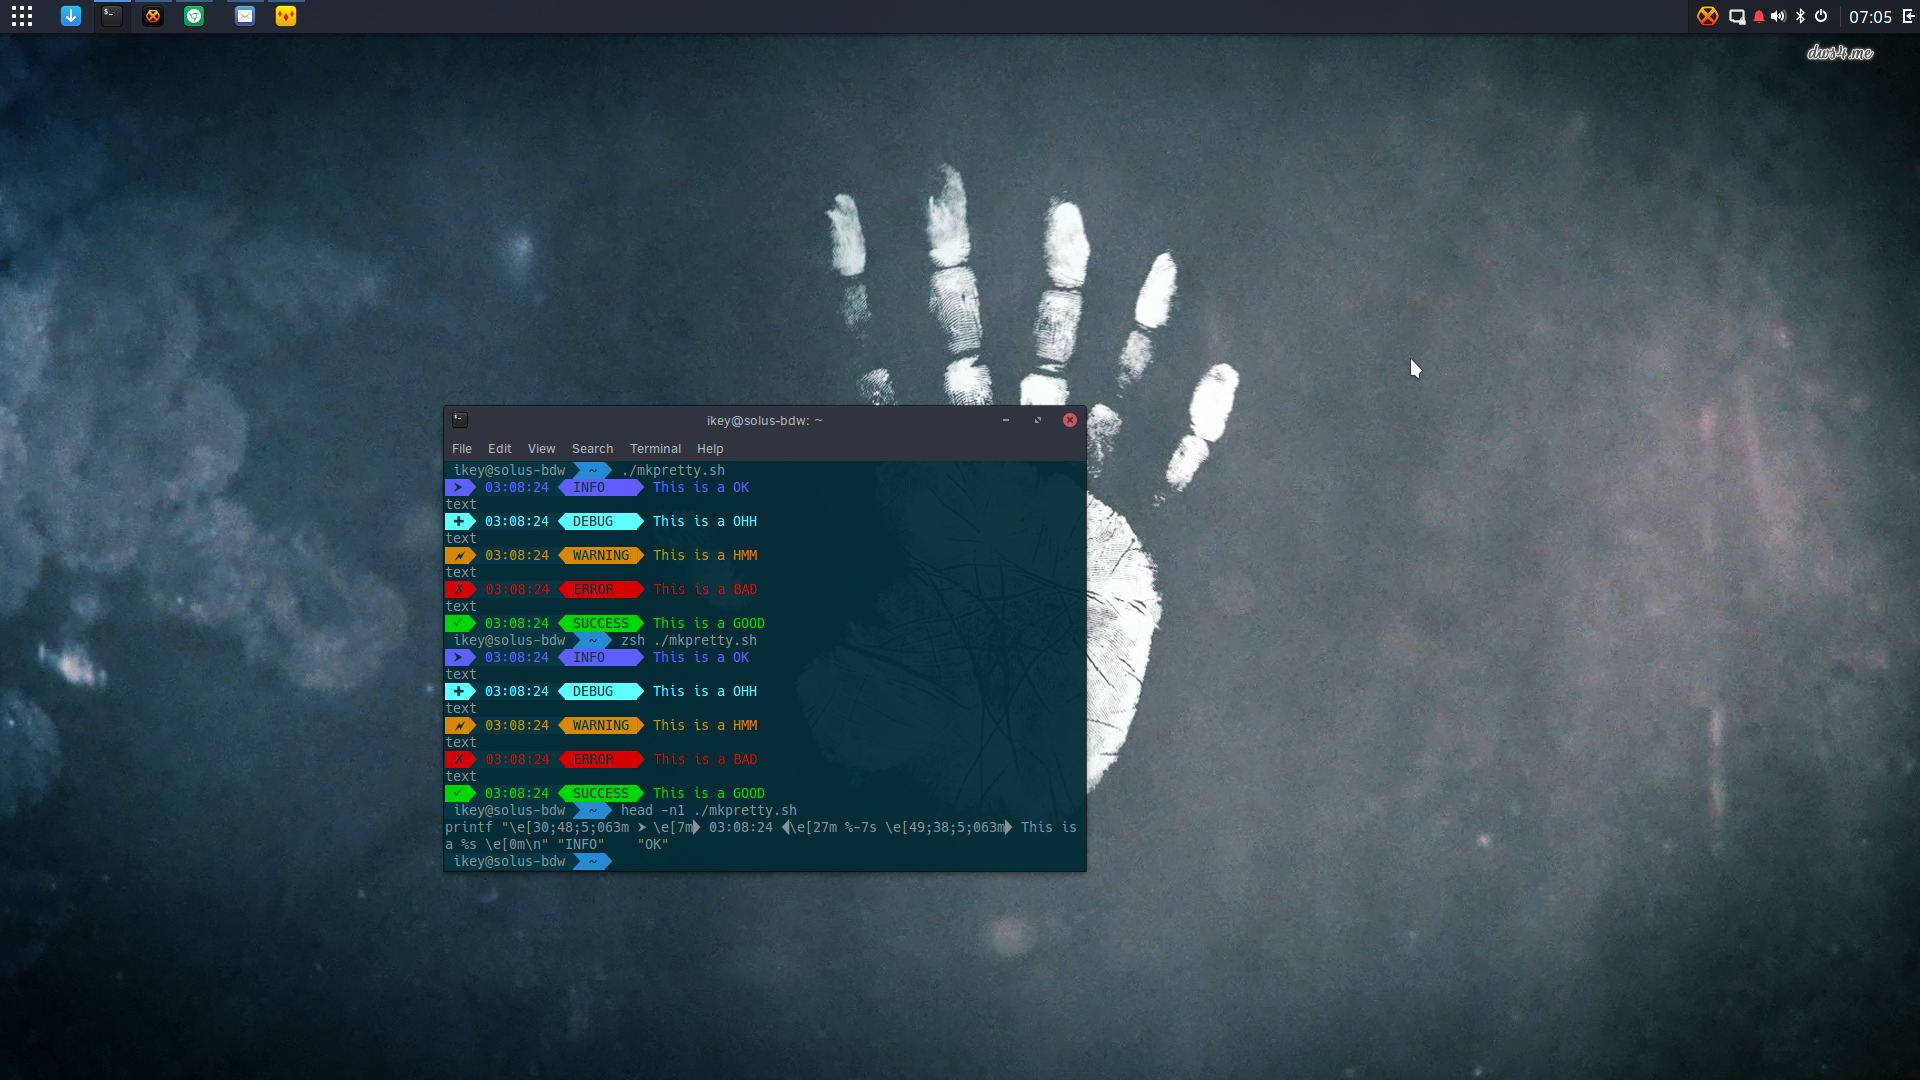Launch the Software Center download icon
Image resolution: width=1920 pixels, height=1080 pixels.
[71, 16]
